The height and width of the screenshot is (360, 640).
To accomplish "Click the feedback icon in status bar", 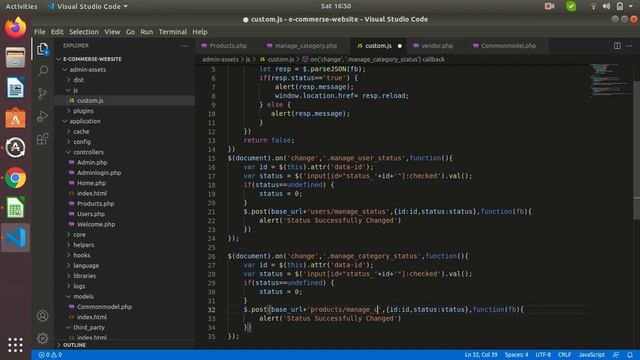I will (x=616, y=355).
